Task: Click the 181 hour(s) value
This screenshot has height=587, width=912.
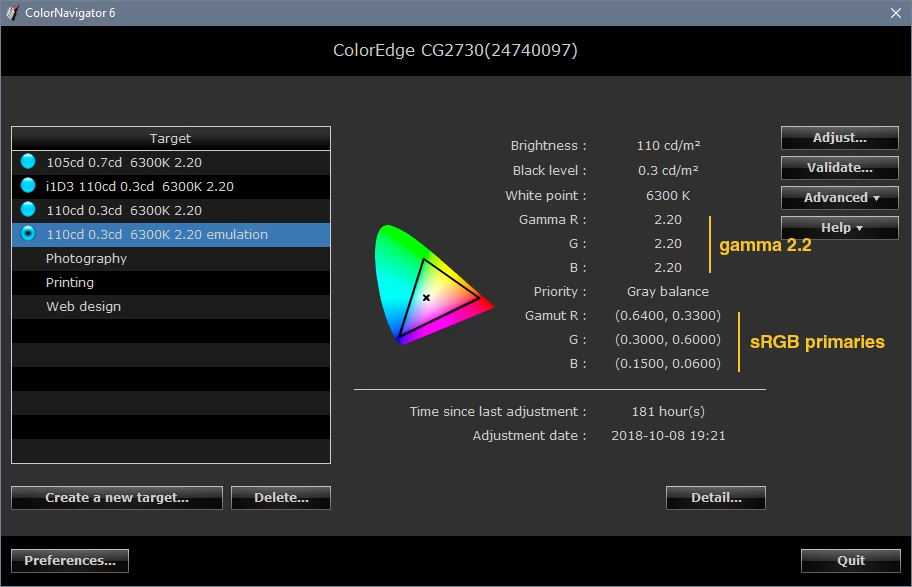Action: (668, 411)
